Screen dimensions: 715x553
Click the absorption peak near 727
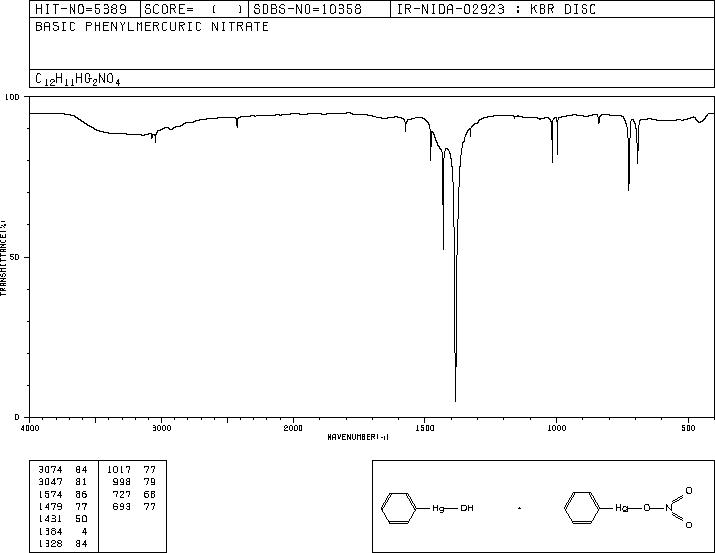628,189
